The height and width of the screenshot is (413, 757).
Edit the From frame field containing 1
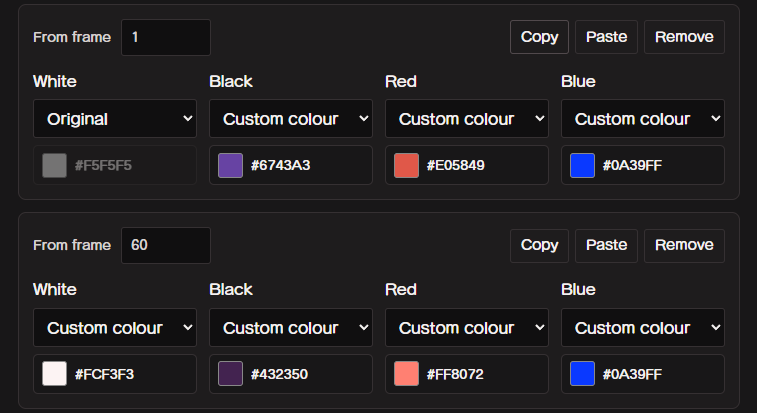tap(166, 37)
